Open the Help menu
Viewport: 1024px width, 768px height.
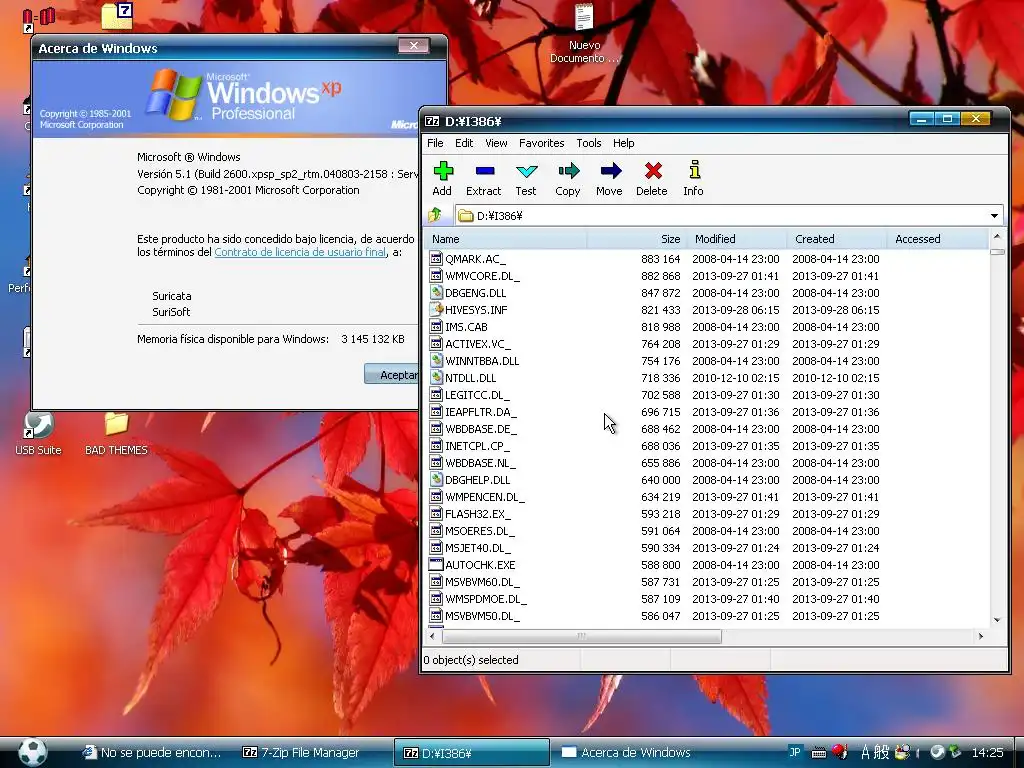tap(623, 143)
